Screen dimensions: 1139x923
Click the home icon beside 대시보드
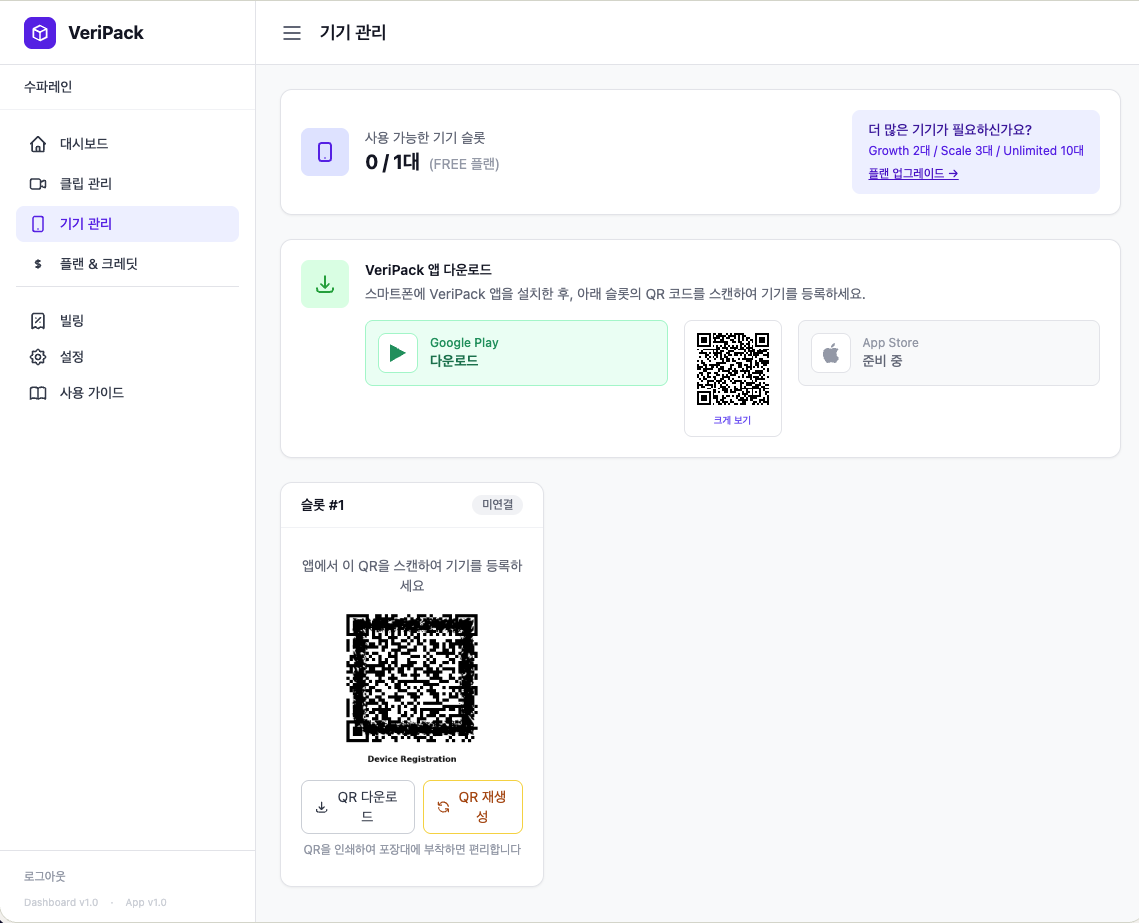pyautogui.click(x=38, y=144)
